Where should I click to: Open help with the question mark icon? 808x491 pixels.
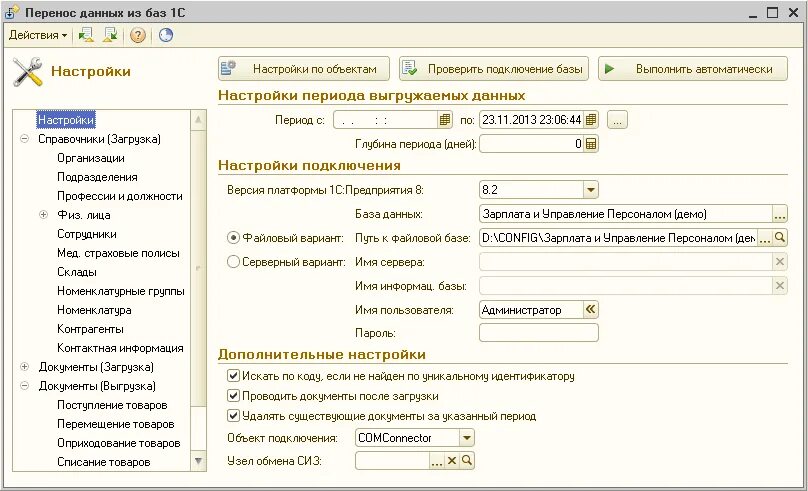(x=138, y=35)
